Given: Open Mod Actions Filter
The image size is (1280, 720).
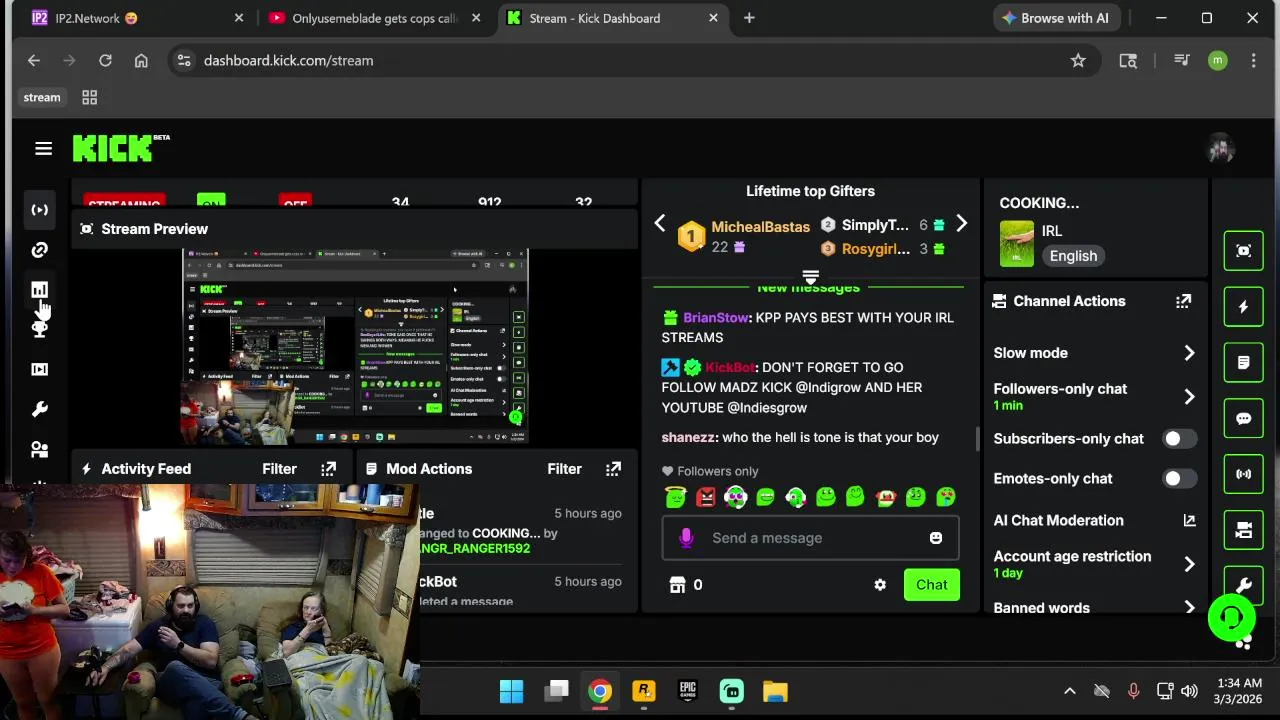Looking at the screenshot, I should (565, 469).
